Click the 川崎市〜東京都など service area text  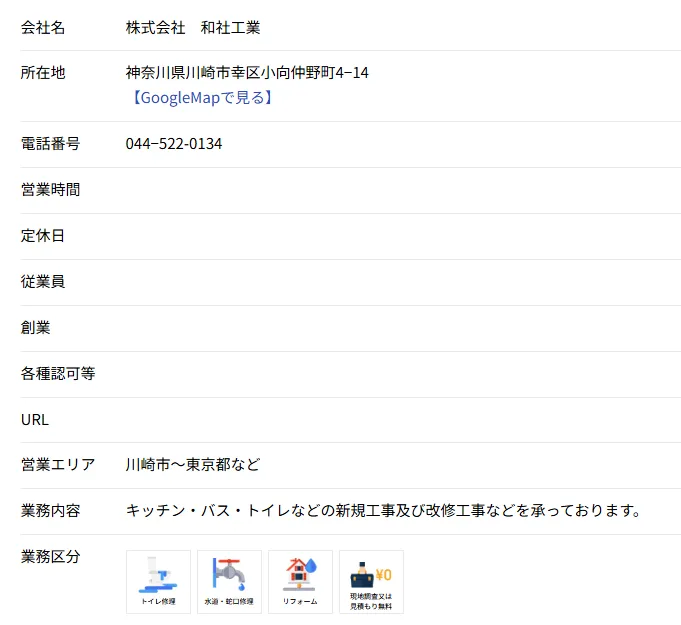[193, 465]
